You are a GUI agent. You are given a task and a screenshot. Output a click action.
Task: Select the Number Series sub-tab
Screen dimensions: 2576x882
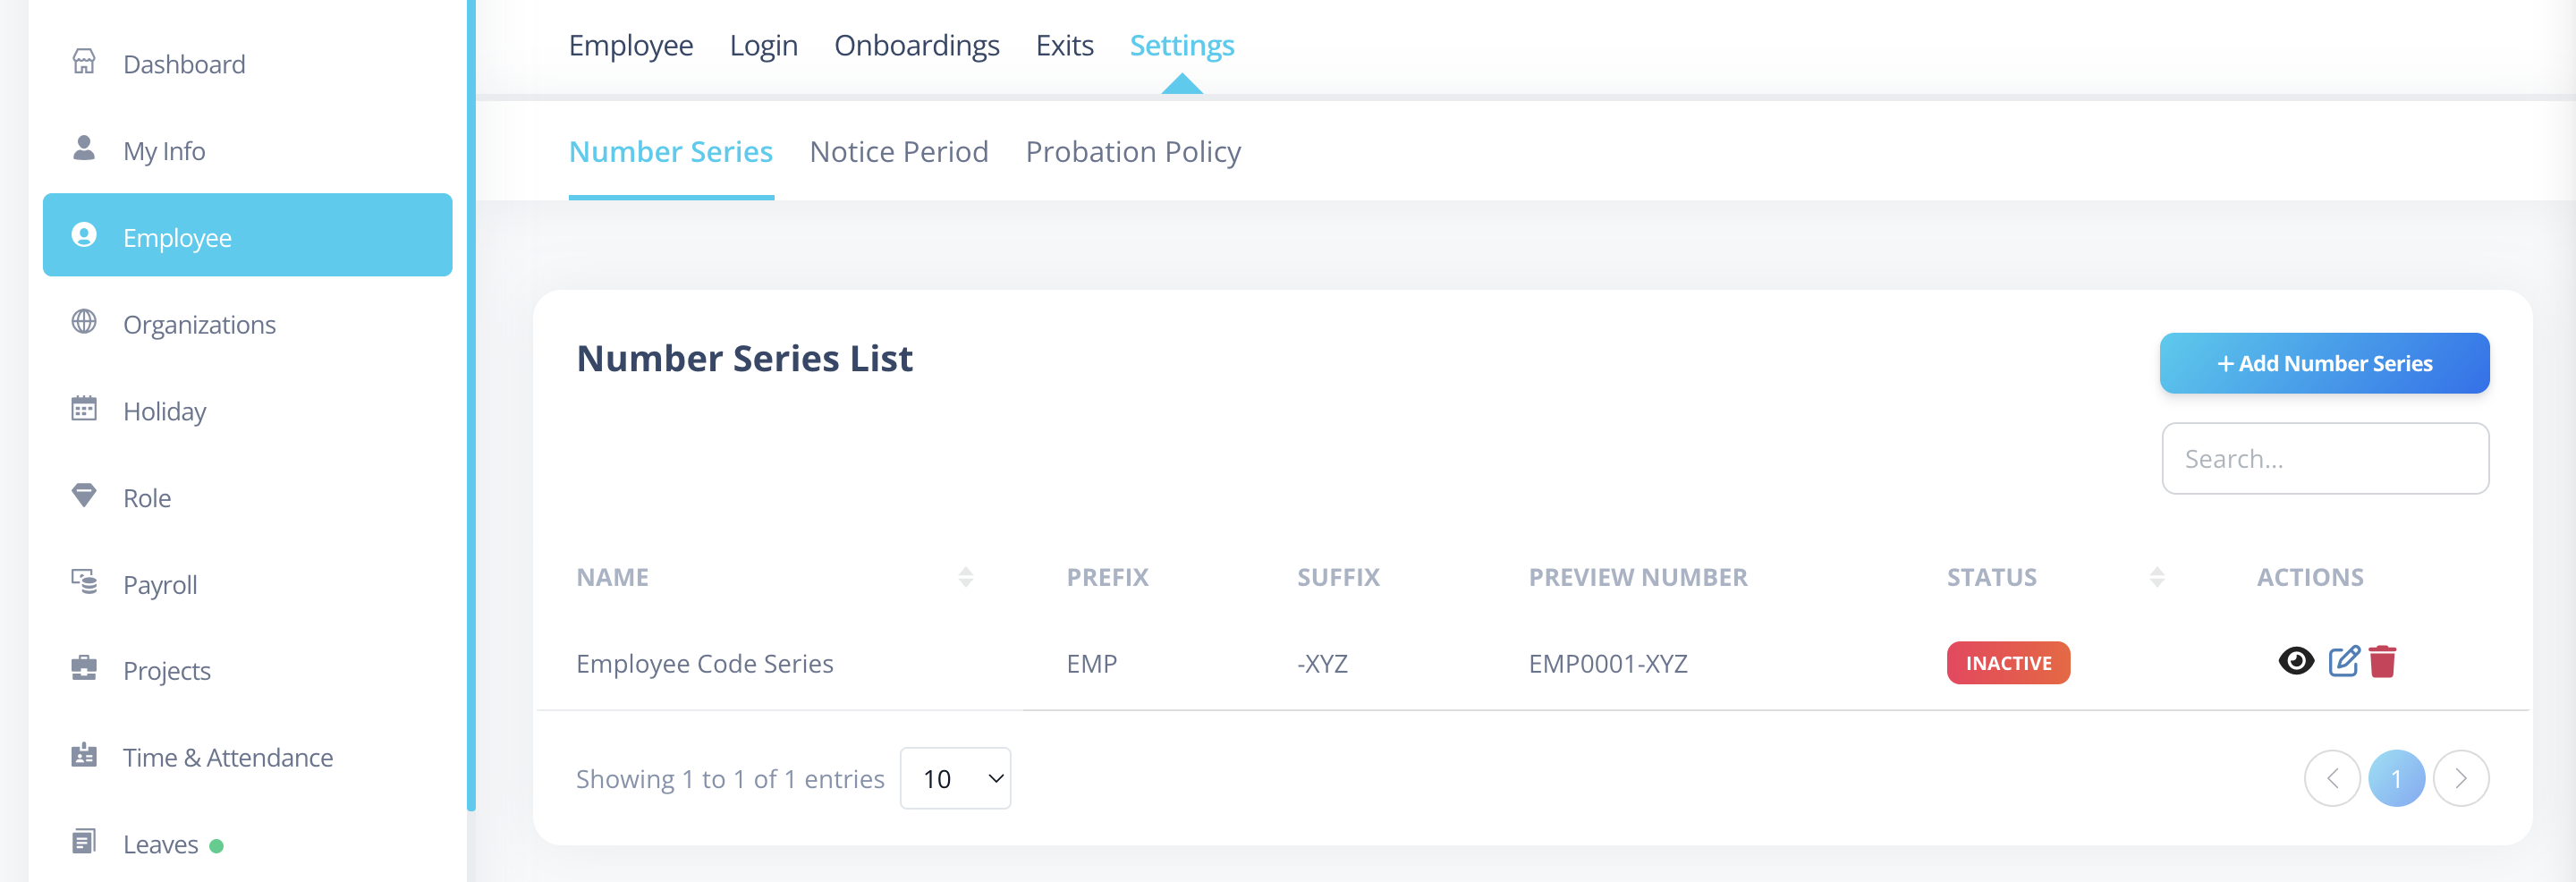(x=671, y=152)
